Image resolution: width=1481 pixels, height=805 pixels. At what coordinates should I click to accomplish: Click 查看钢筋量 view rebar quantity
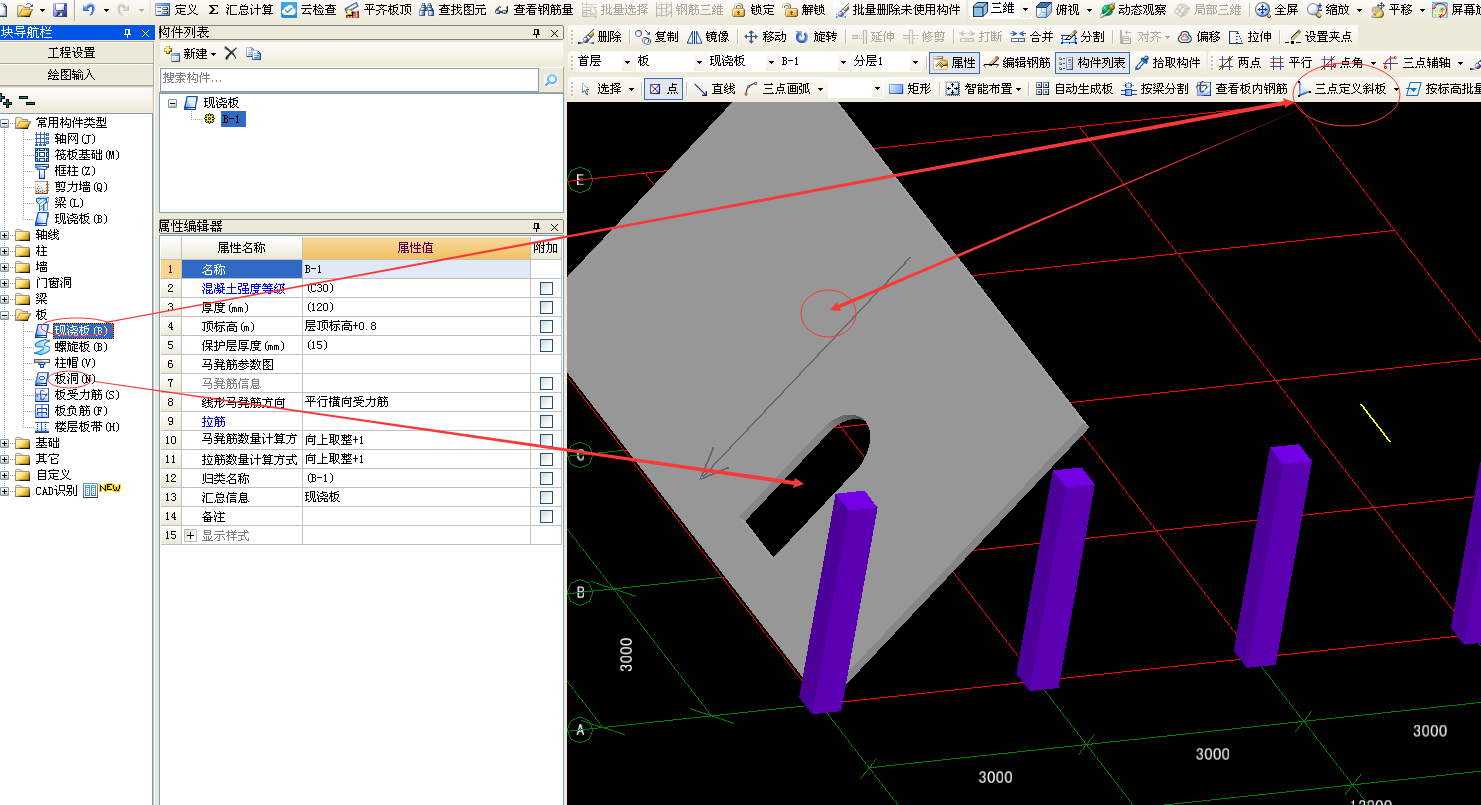click(533, 9)
